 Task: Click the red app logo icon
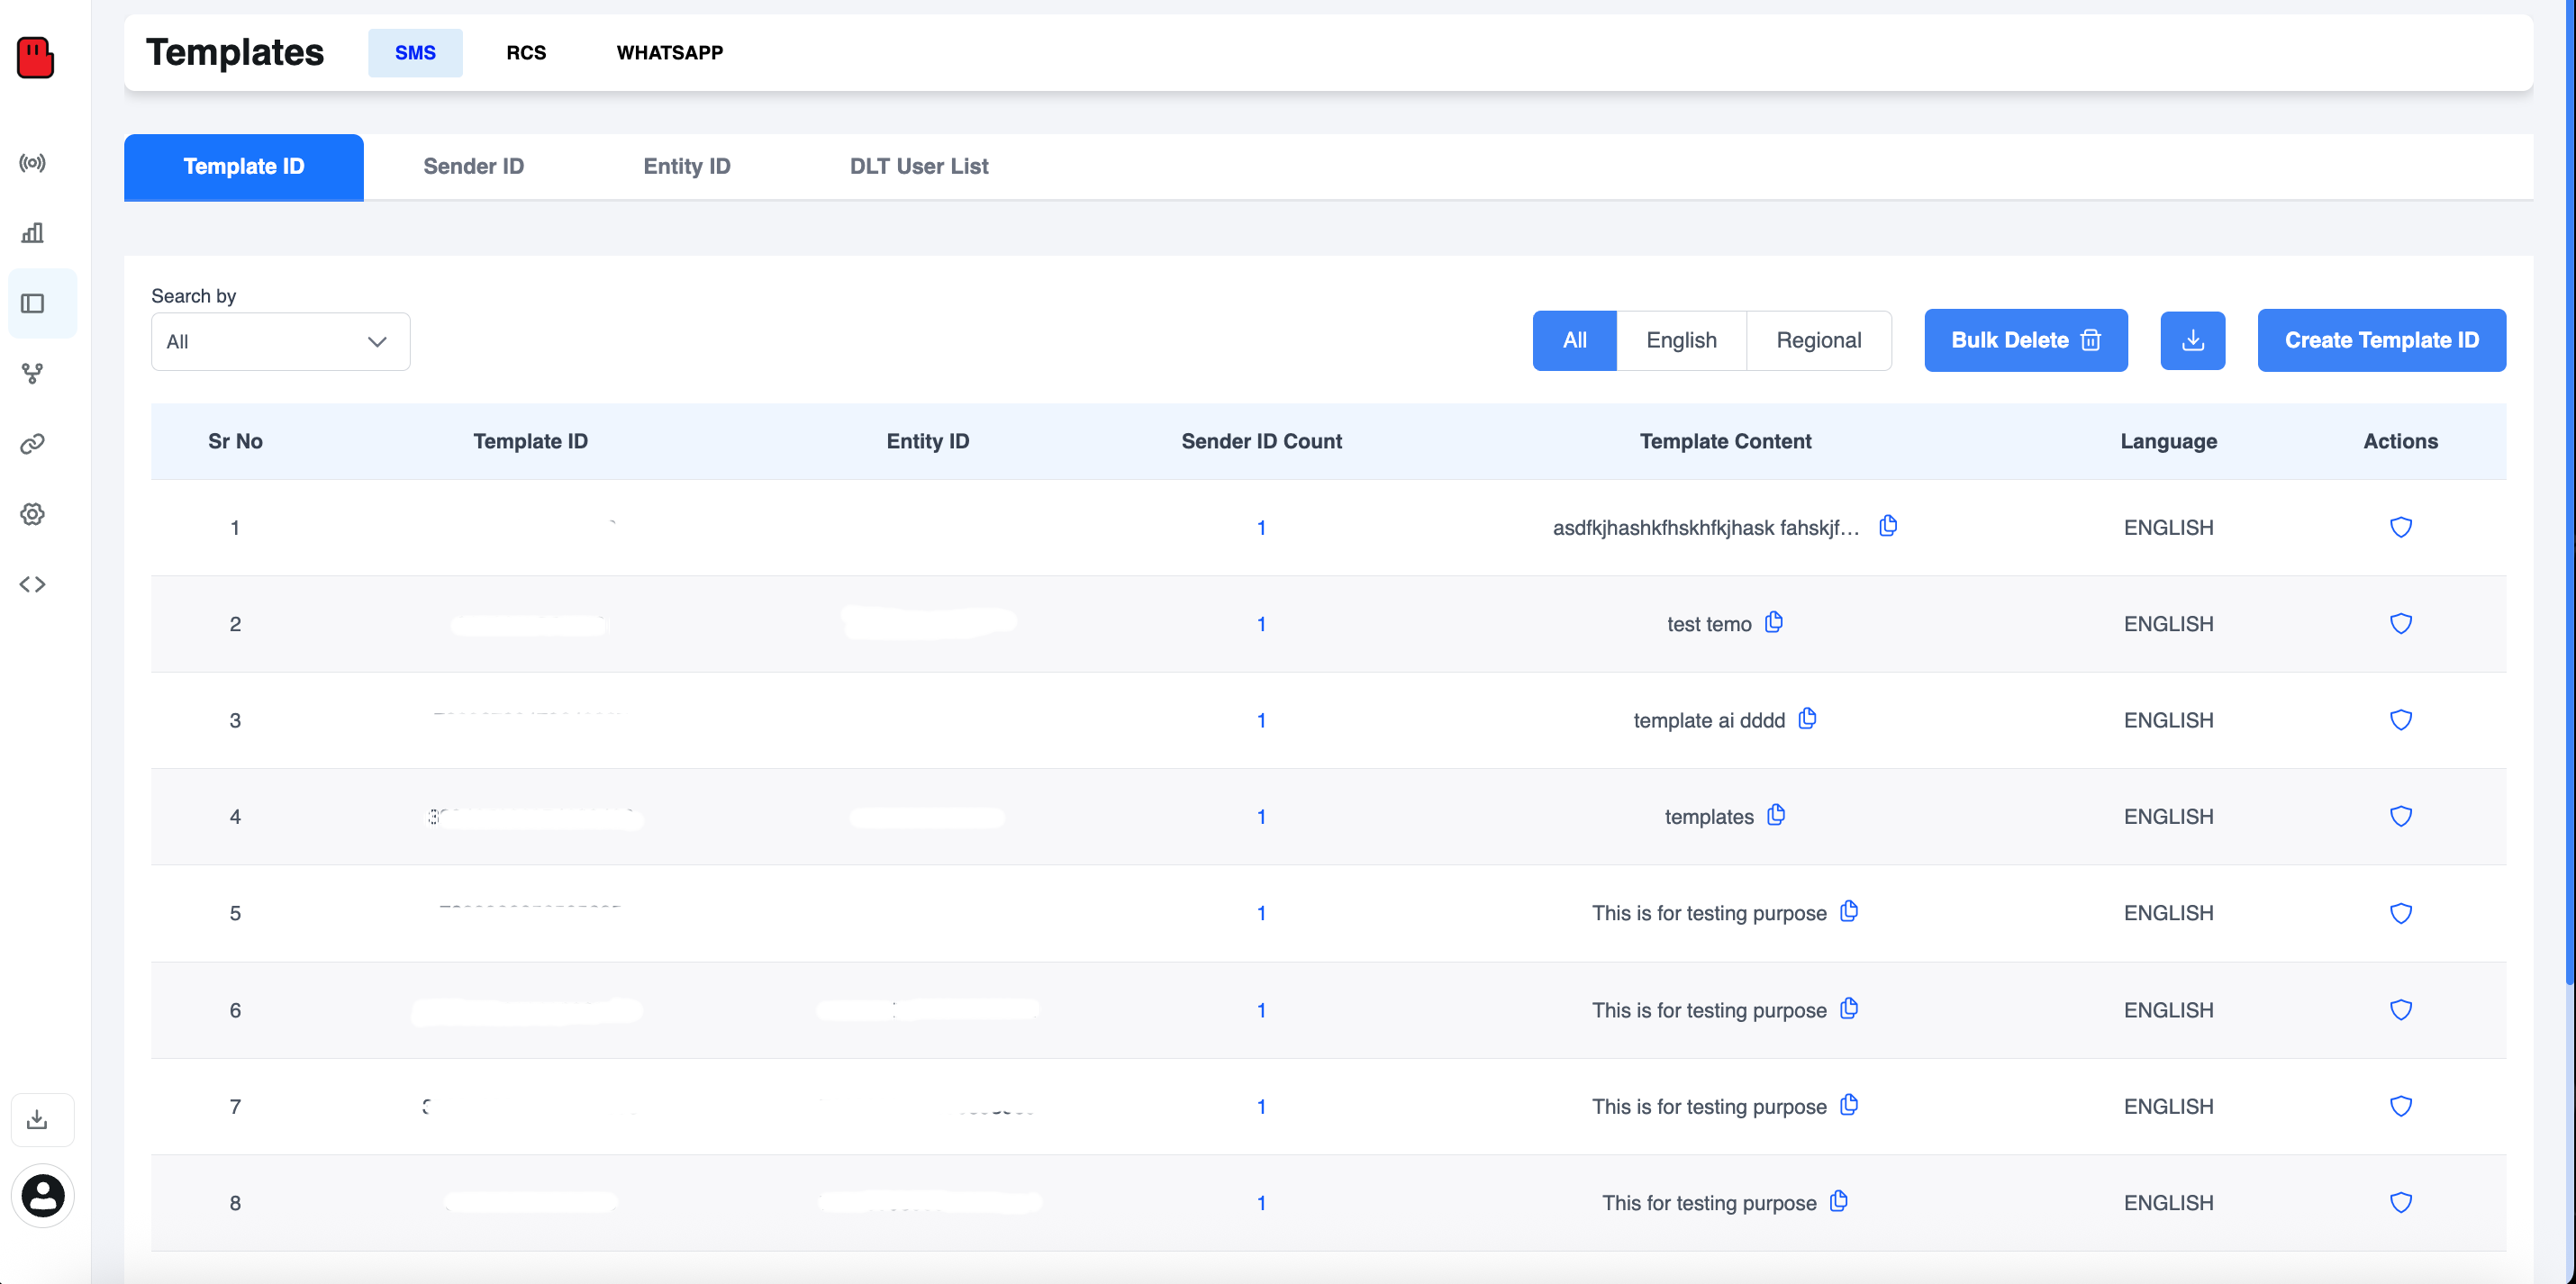(x=35, y=57)
